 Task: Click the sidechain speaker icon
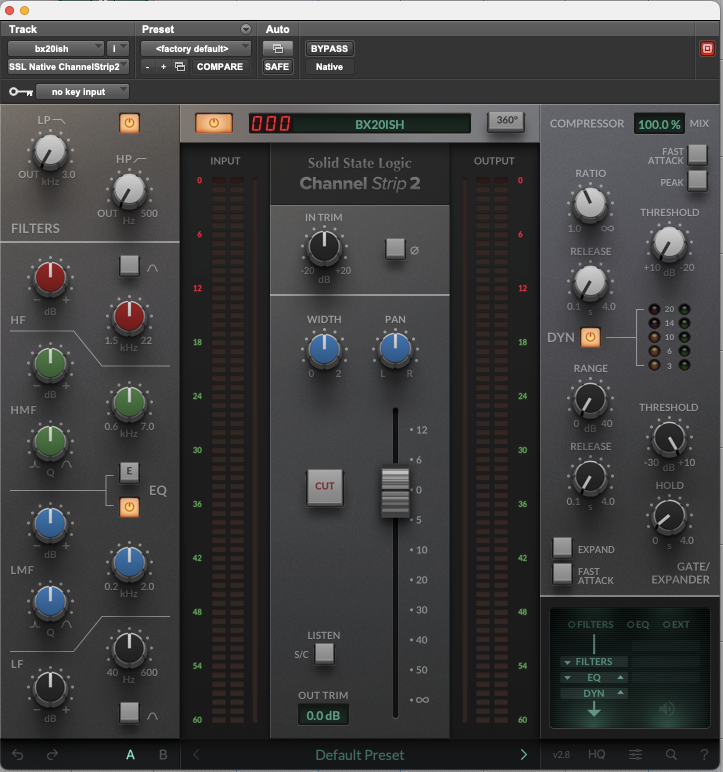coord(666,709)
